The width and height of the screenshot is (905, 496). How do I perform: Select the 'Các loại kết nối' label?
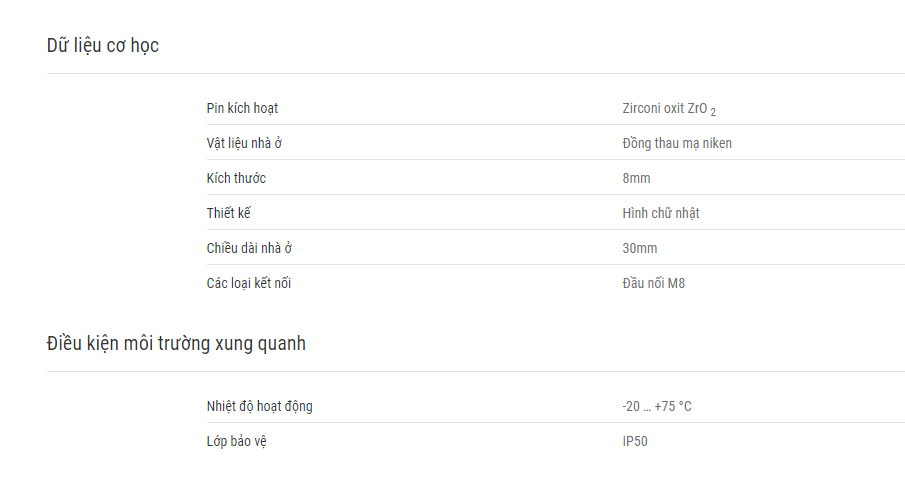coord(249,283)
